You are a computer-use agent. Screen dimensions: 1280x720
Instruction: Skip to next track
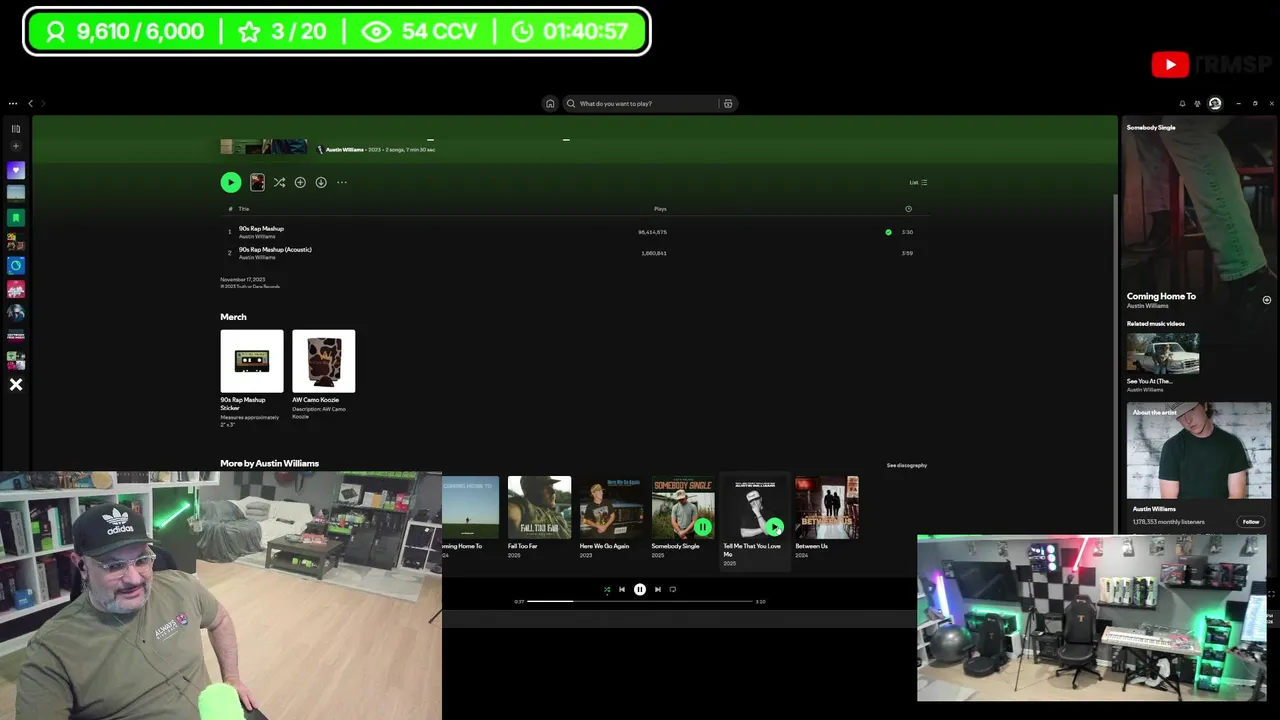[x=657, y=589]
